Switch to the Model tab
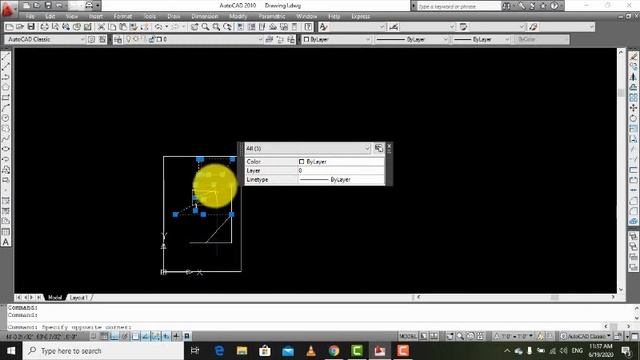Image resolution: width=640 pixels, height=360 pixels. (x=55, y=298)
